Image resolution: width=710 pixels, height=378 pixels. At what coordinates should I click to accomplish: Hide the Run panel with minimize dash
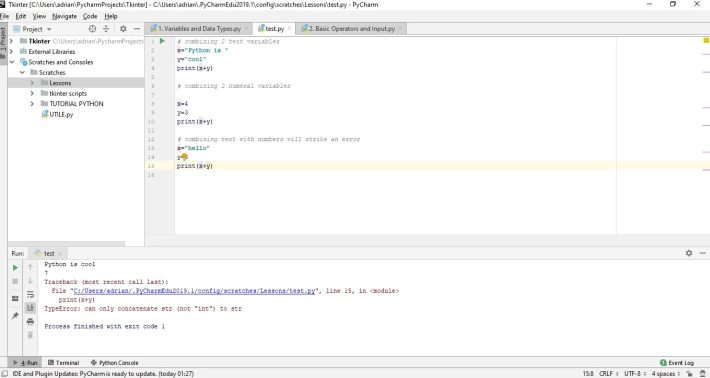click(702, 253)
